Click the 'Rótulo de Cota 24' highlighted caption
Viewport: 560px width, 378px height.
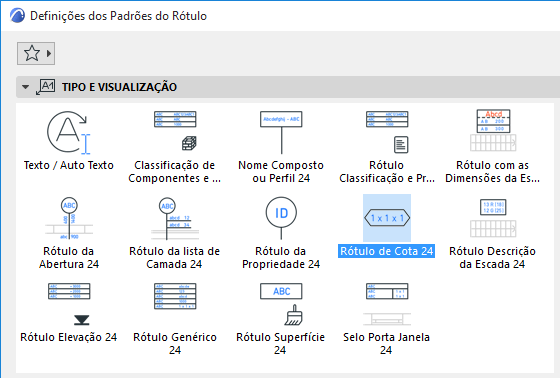pyautogui.click(x=386, y=251)
